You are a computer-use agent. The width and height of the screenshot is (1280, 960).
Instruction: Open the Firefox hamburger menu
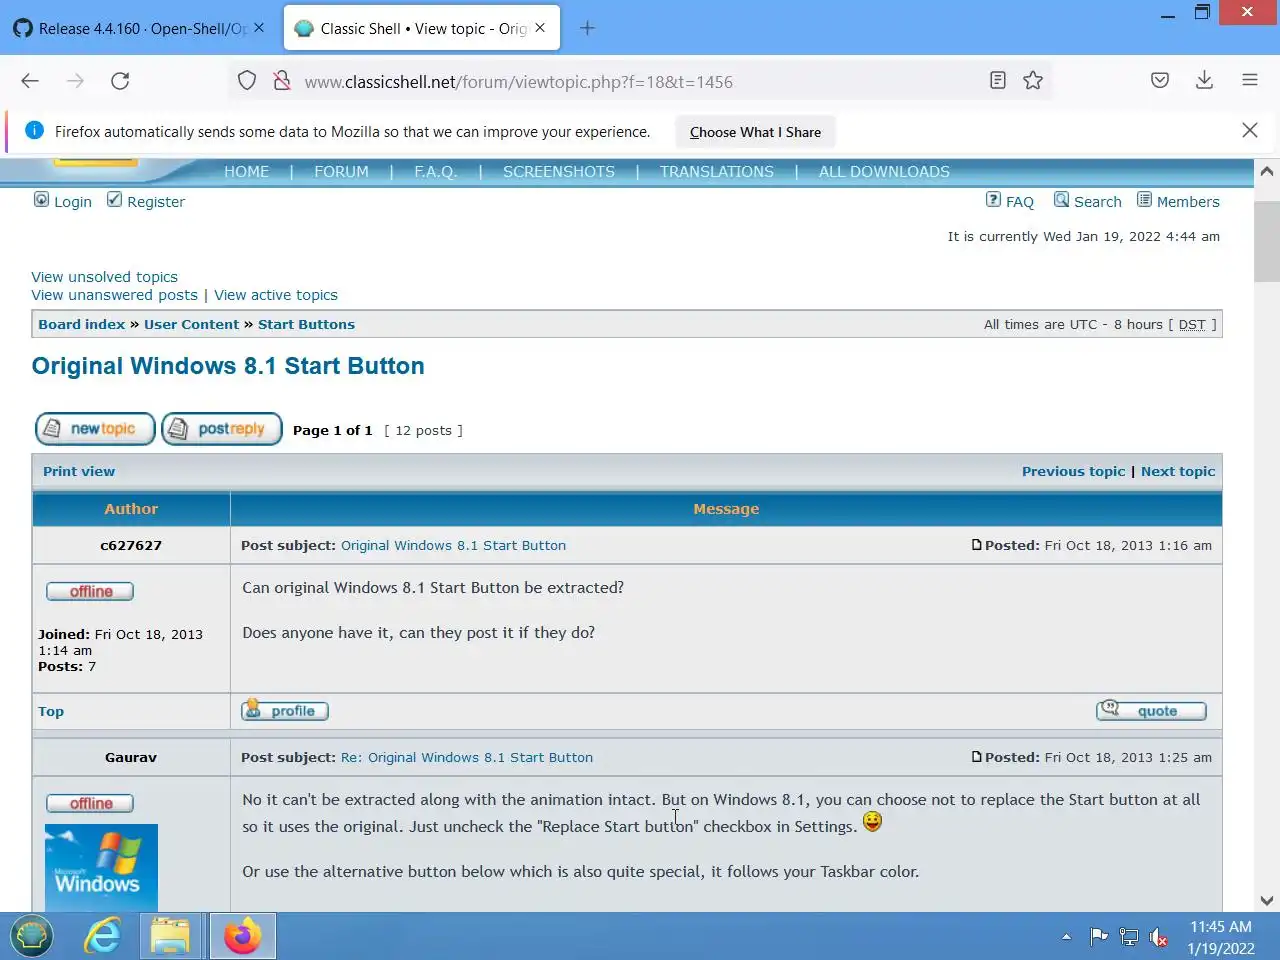pyautogui.click(x=1250, y=81)
